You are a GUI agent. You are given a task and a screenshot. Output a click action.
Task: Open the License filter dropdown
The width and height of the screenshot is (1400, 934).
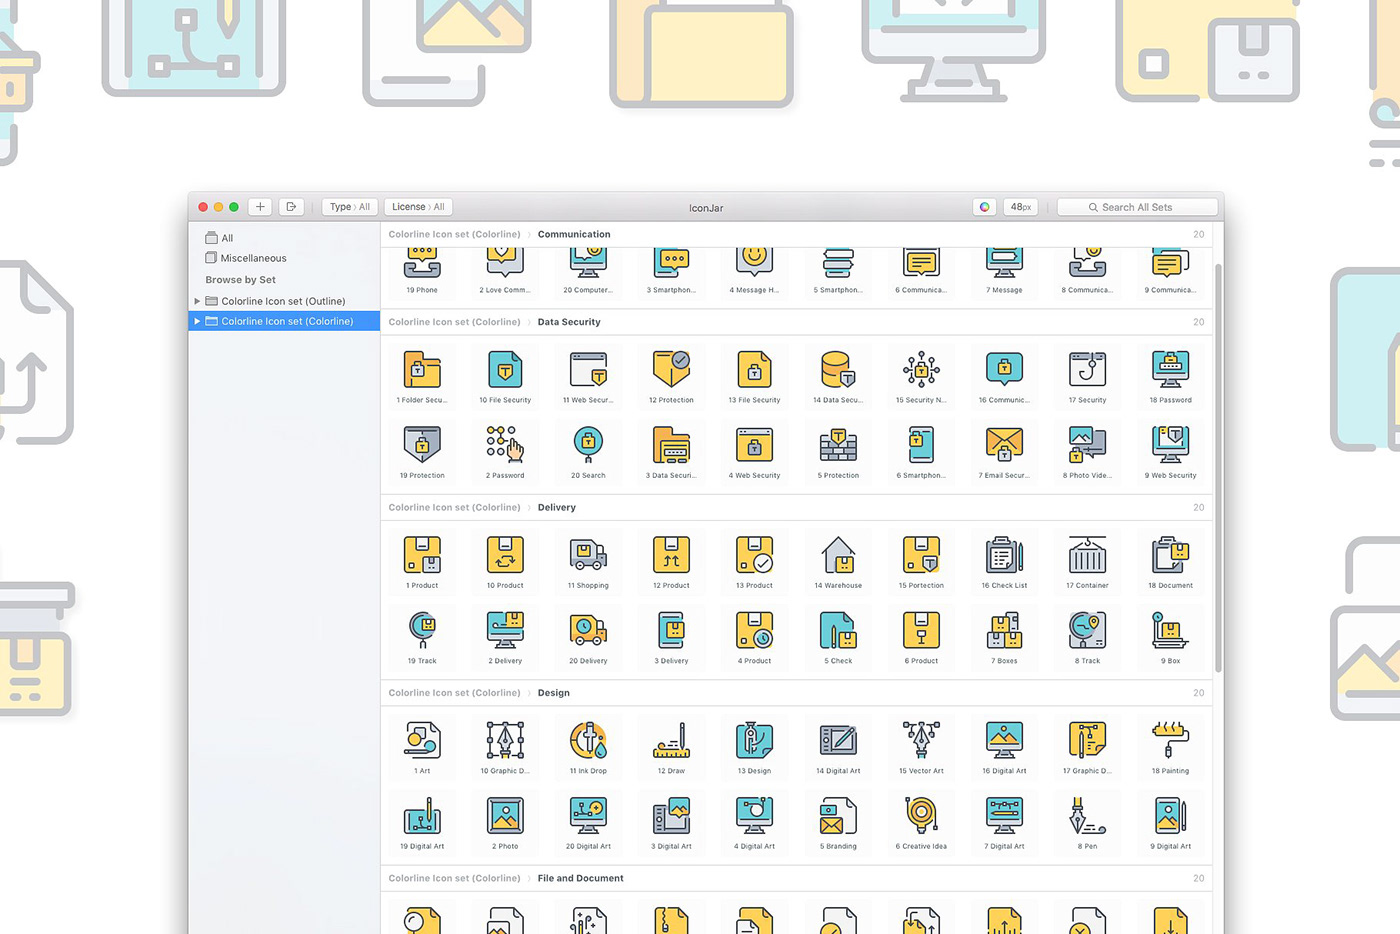418,207
